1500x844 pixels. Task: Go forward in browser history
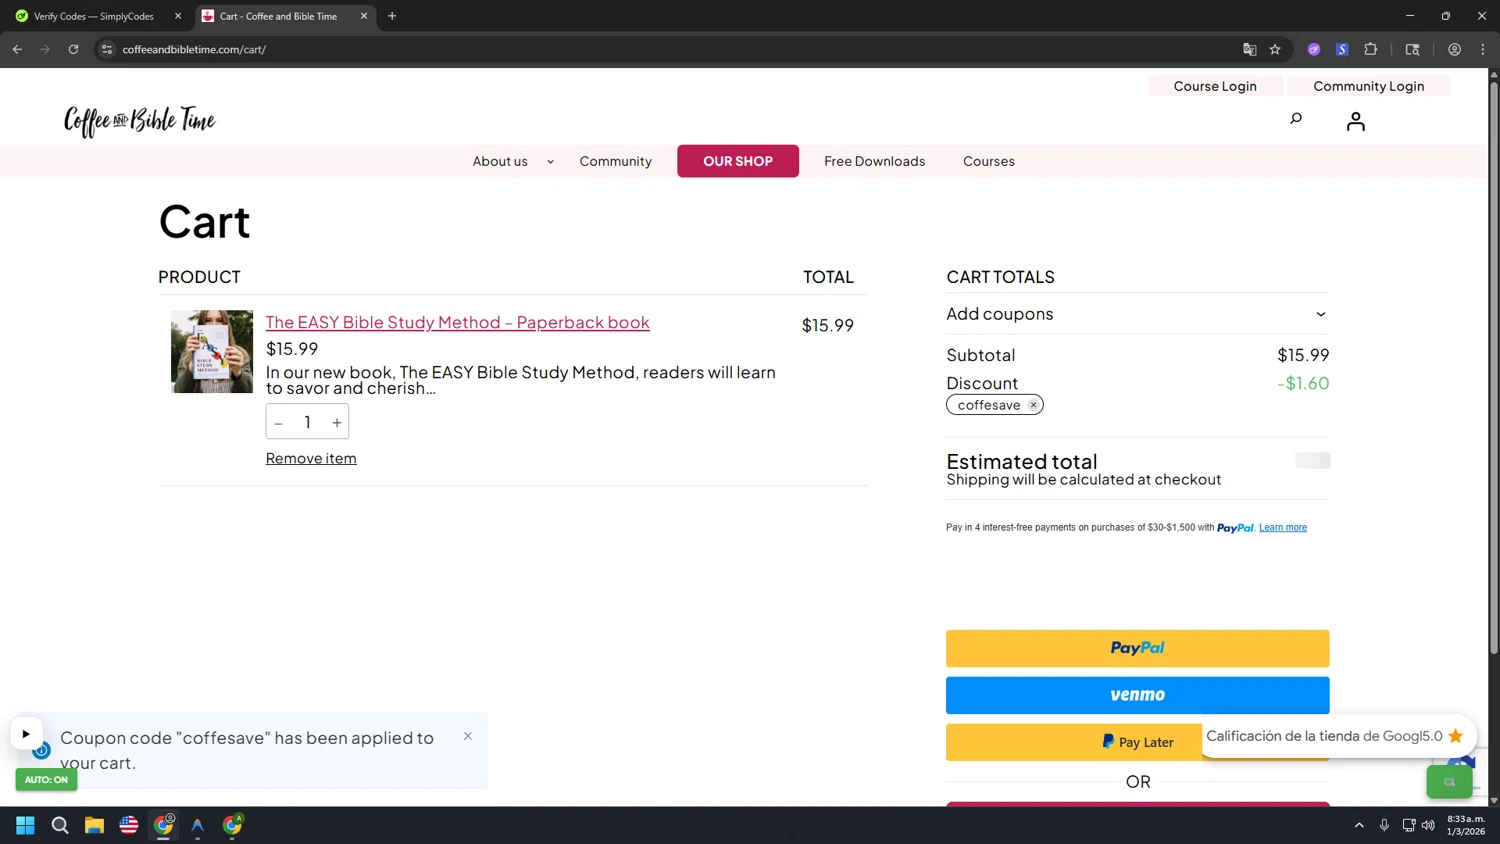tap(45, 49)
